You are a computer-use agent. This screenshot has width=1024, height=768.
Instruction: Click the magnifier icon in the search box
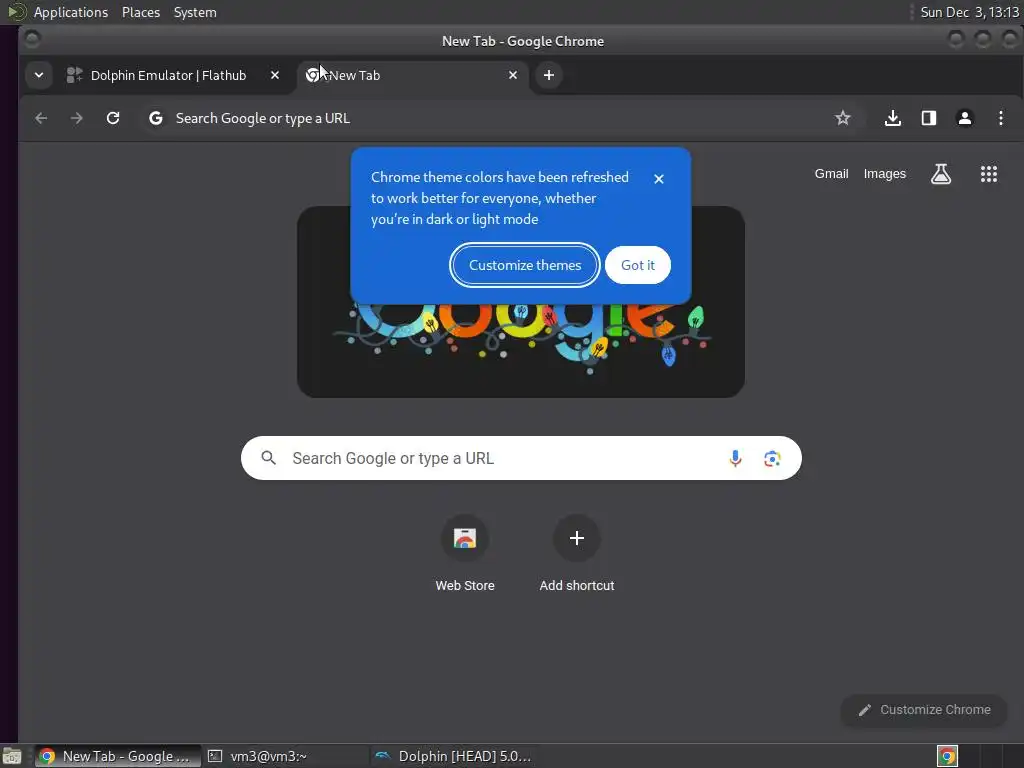tap(268, 458)
